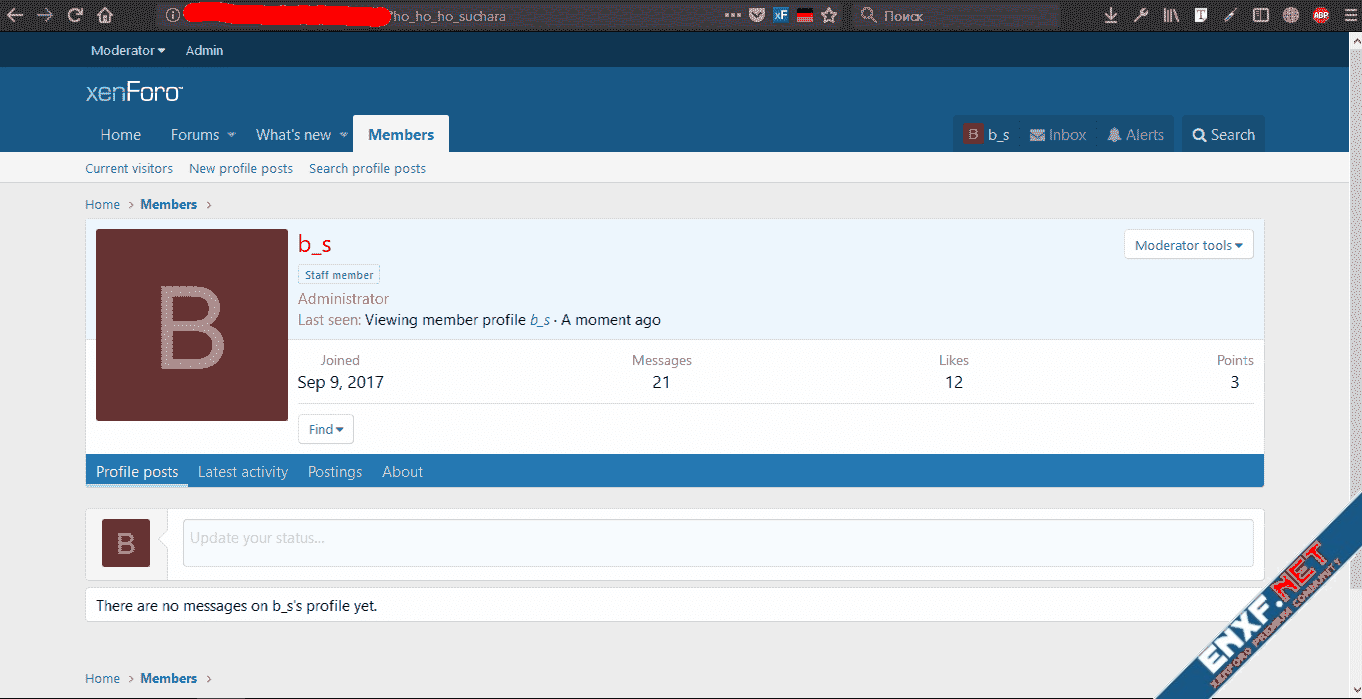Toggle the browser sidebar view icon
Viewport: 1362px width, 699px height.
tap(1261, 15)
